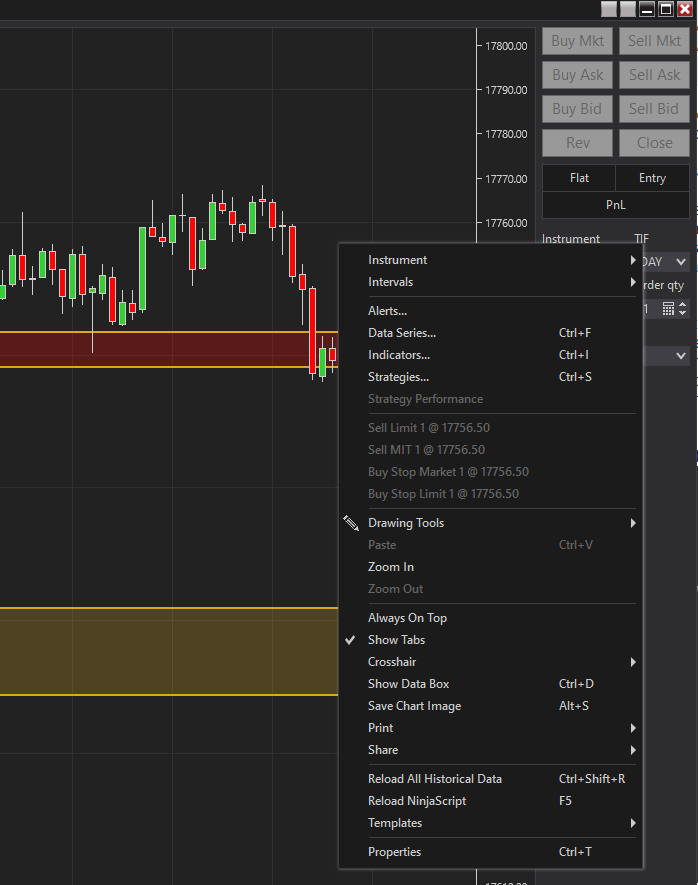Toggle the Show Tabs checkmark

tap(490, 640)
